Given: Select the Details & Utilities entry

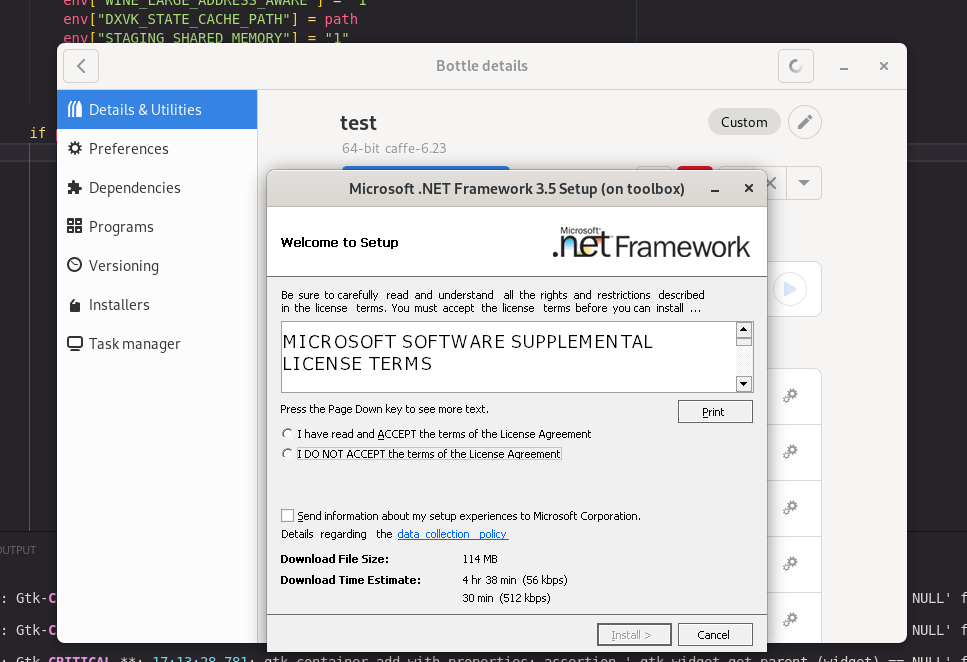Looking at the screenshot, I should click(74, 109).
